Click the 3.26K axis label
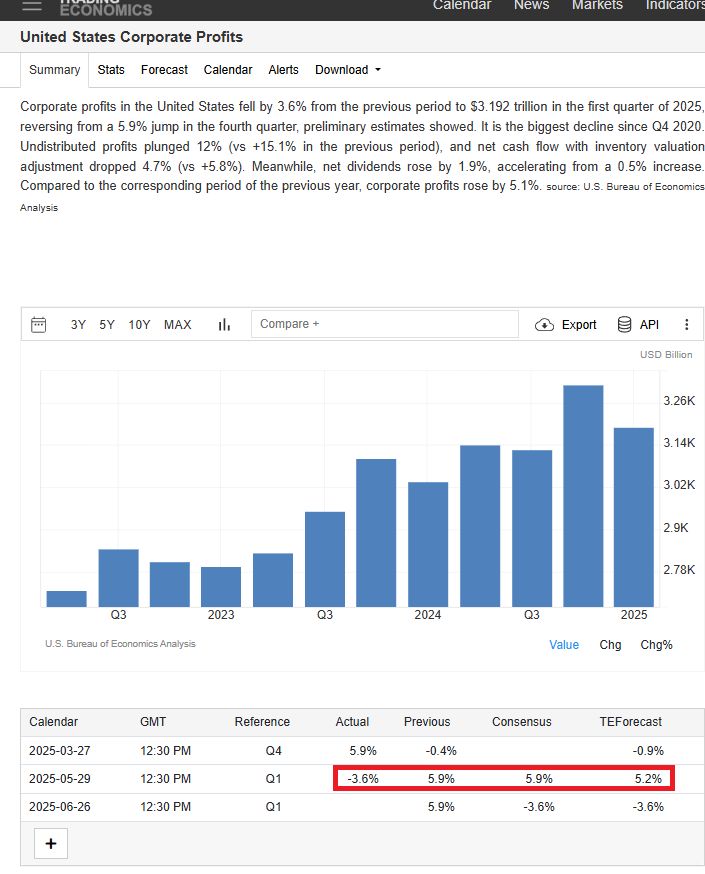 tap(679, 401)
